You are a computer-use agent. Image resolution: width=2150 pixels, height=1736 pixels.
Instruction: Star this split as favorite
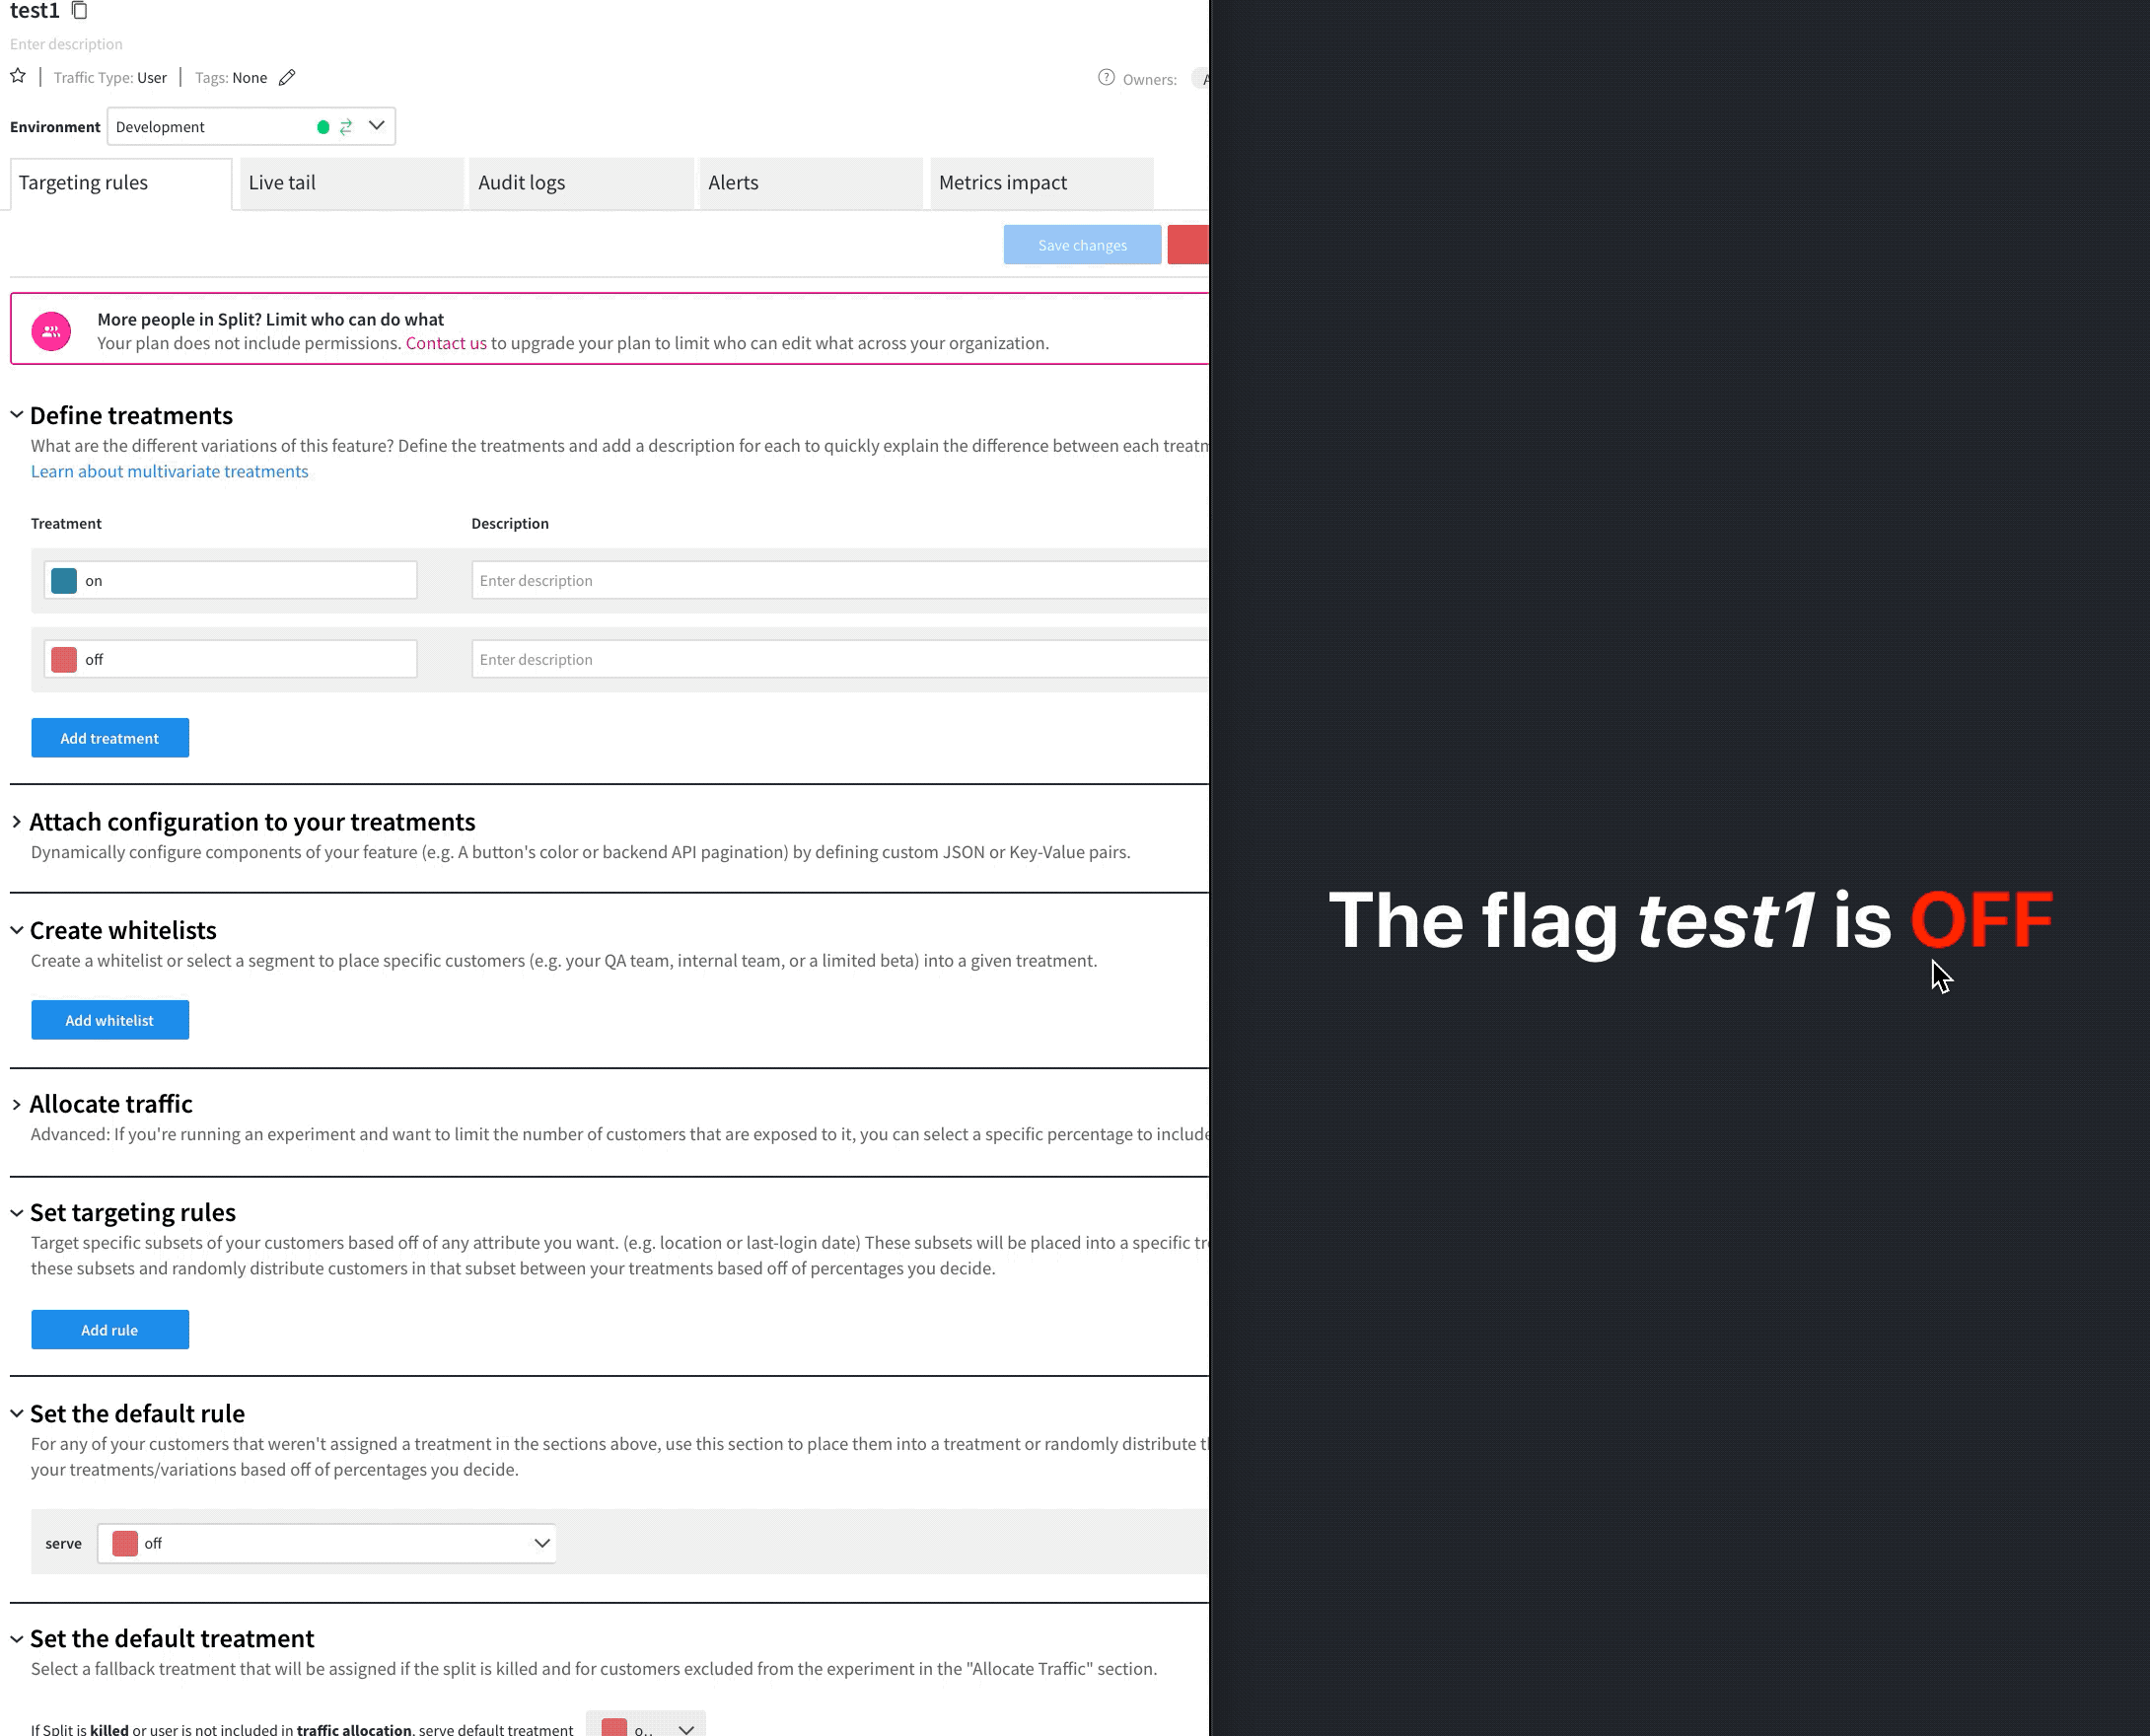[x=18, y=76]
